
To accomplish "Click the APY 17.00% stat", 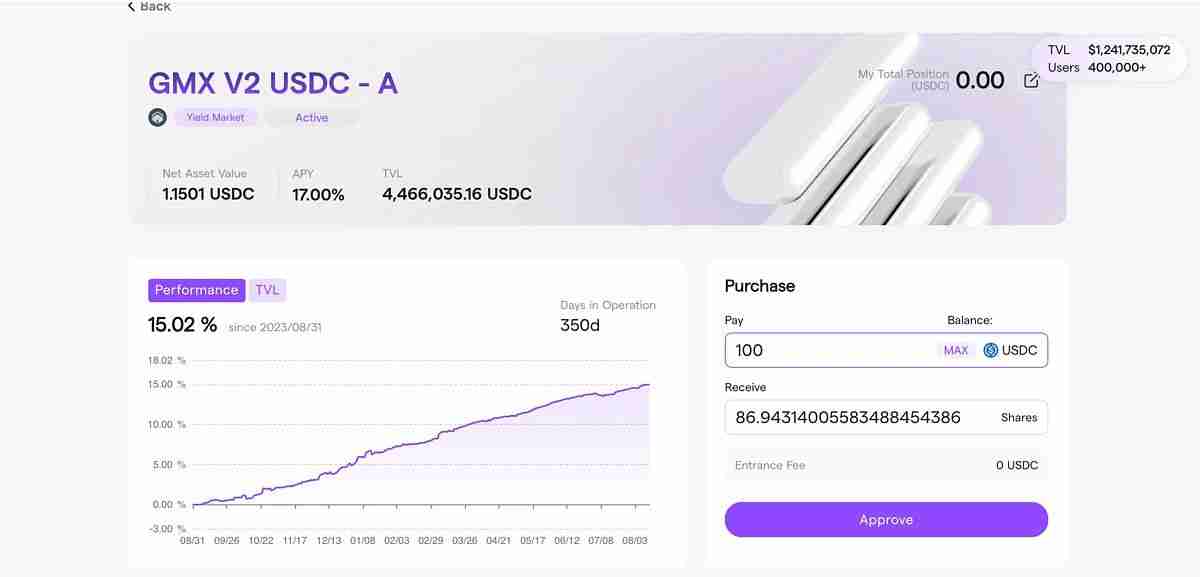I will 318,194.
